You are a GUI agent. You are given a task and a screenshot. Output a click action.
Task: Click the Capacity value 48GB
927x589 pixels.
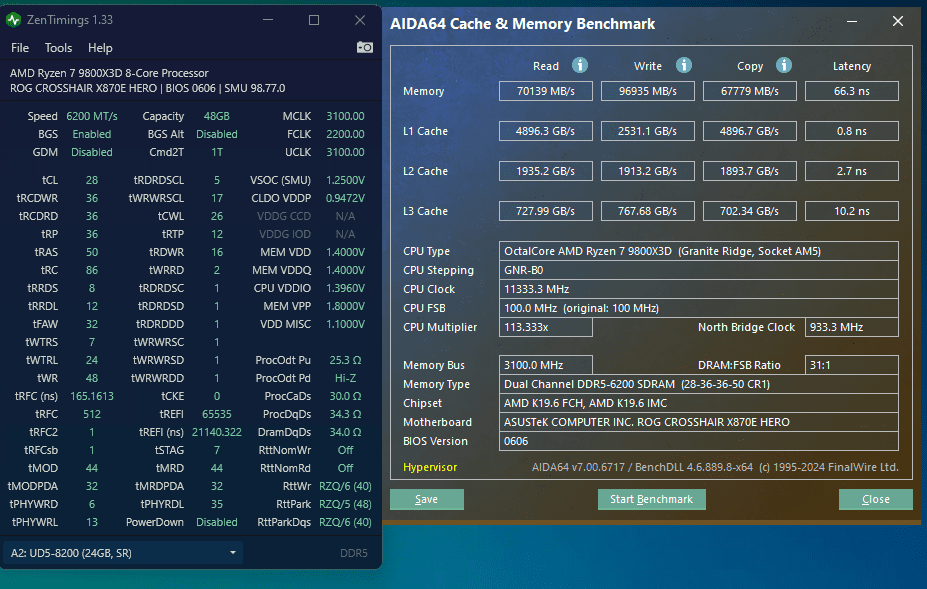[x=217, y=116]
